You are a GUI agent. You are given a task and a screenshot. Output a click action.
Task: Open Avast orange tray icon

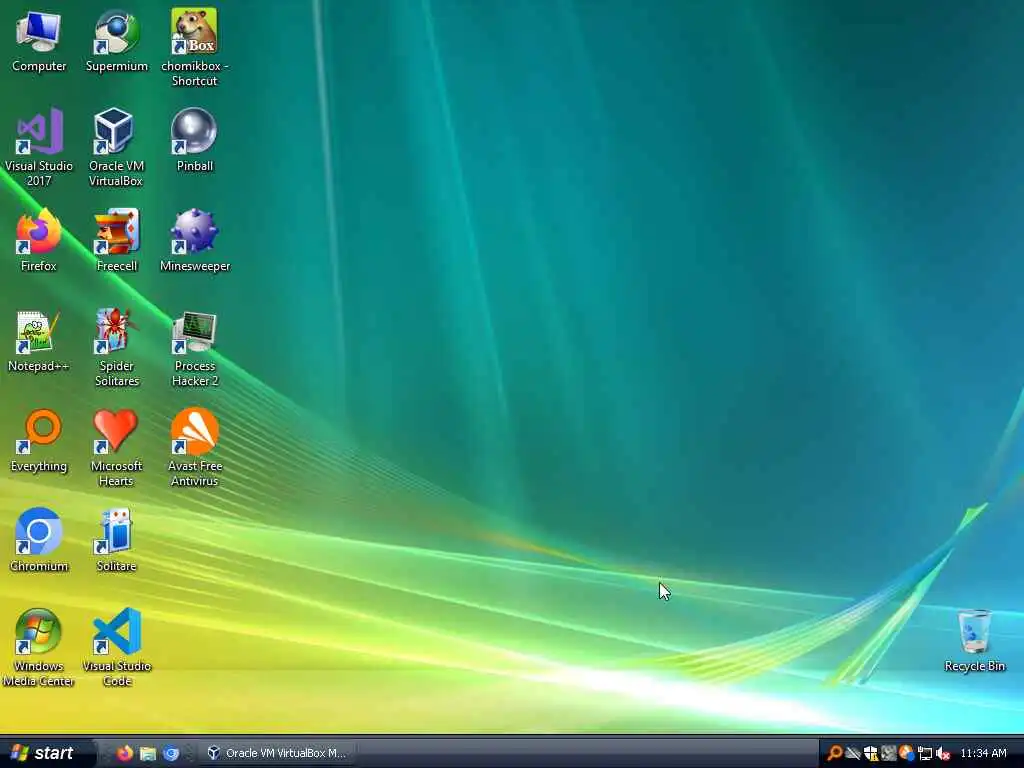click(x=906, y=753)
